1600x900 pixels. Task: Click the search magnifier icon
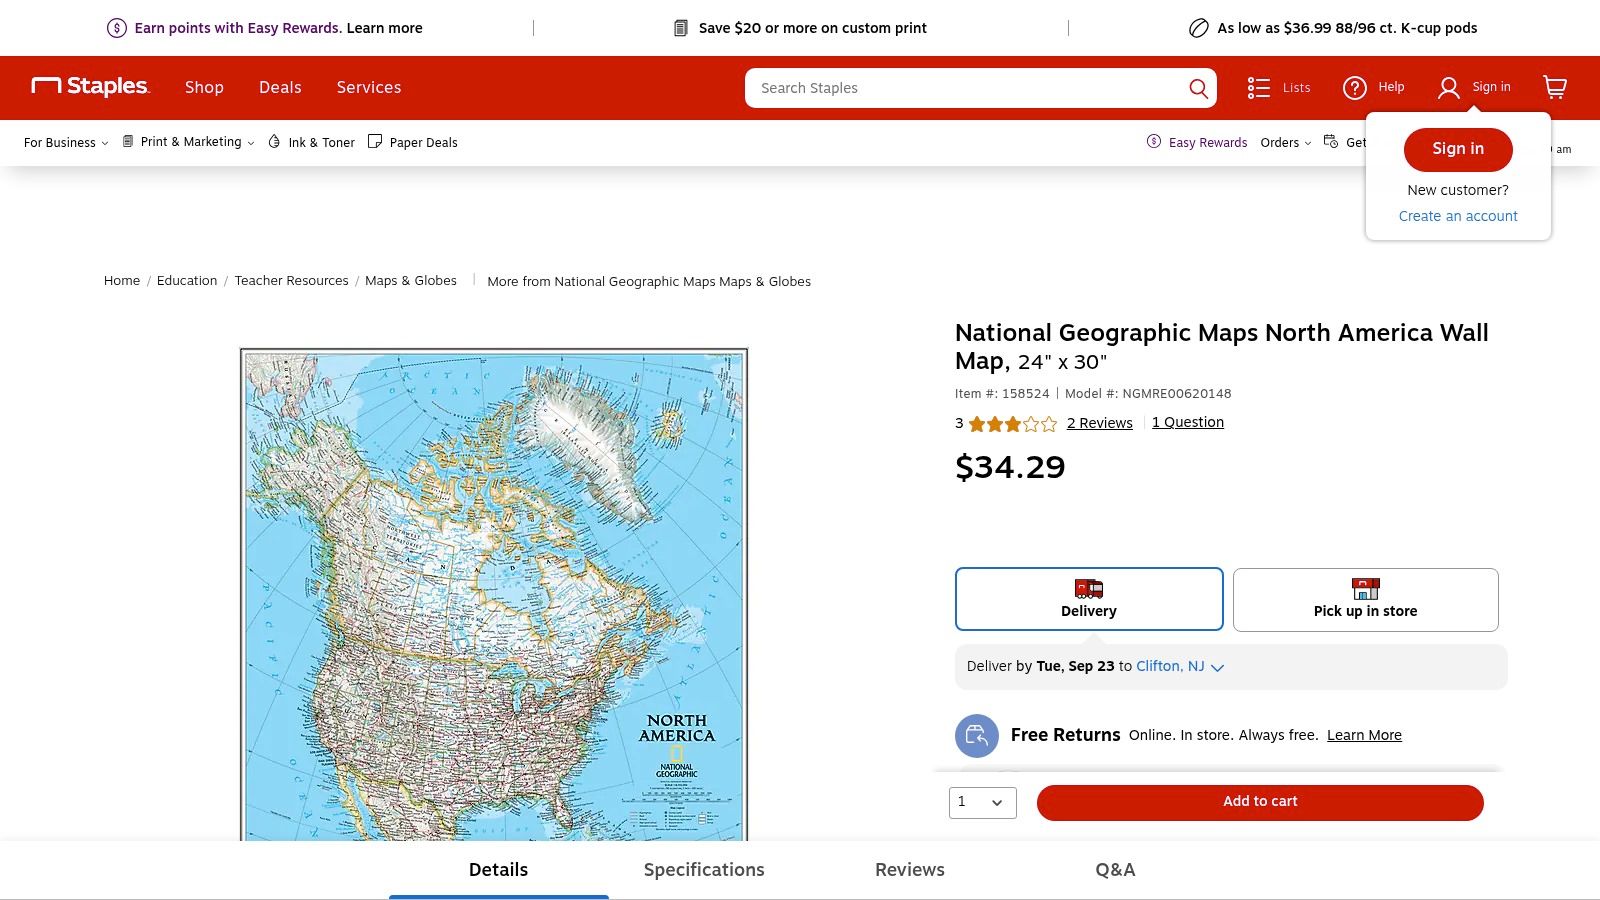pyautogui.click(x=1197, y=88)
